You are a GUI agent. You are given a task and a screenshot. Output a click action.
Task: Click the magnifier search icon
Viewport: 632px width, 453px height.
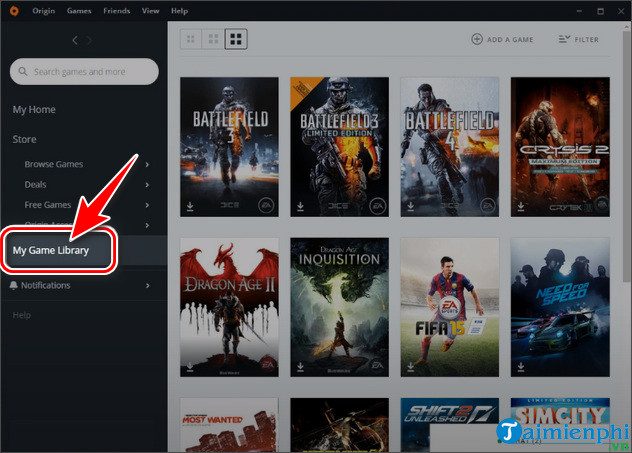[23, 71]
